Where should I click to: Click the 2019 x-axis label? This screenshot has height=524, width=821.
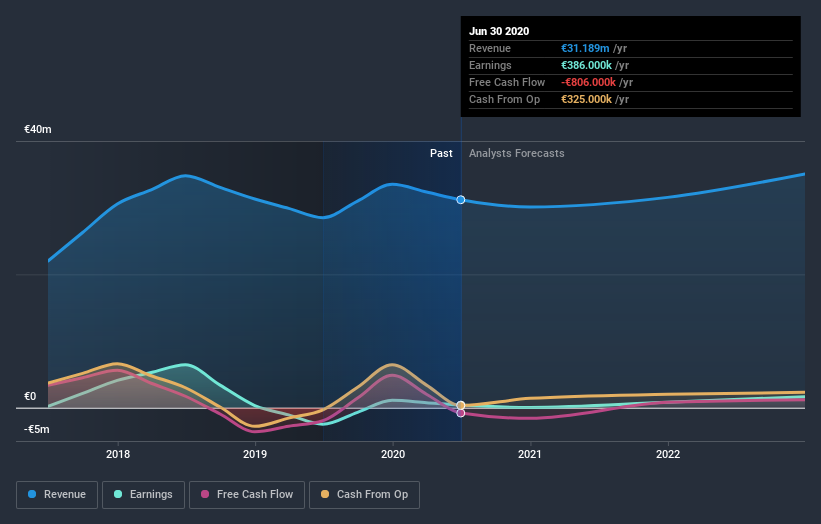255,454
